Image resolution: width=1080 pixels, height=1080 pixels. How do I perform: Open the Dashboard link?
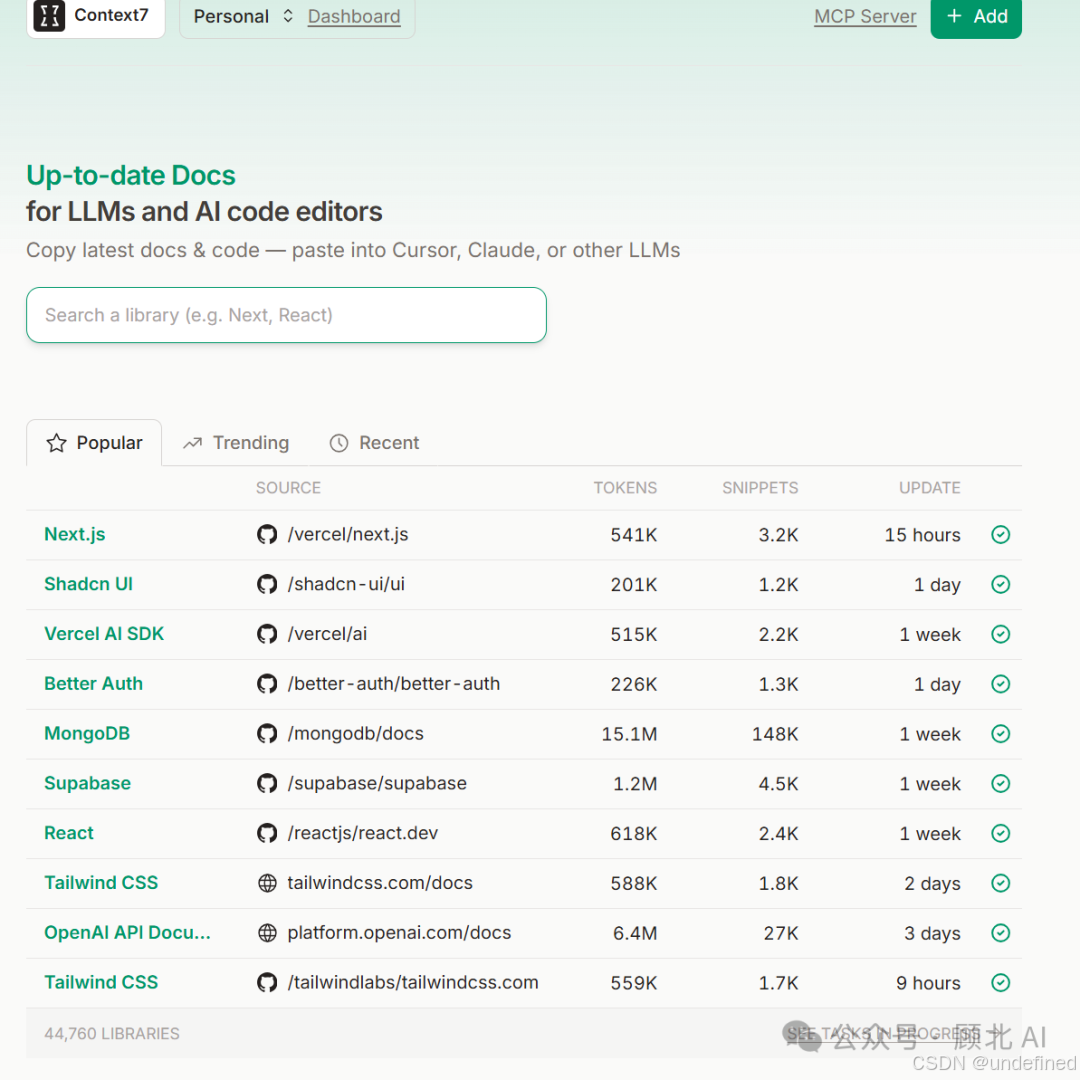point(353,16)
